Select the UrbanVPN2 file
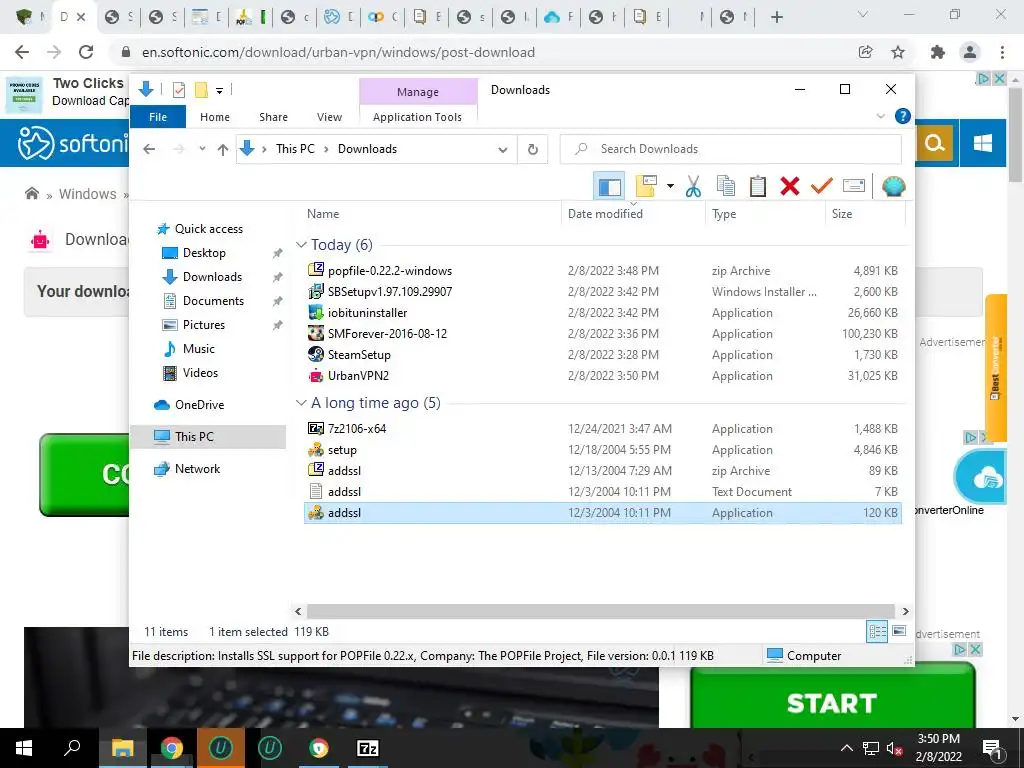 (603, 376)
